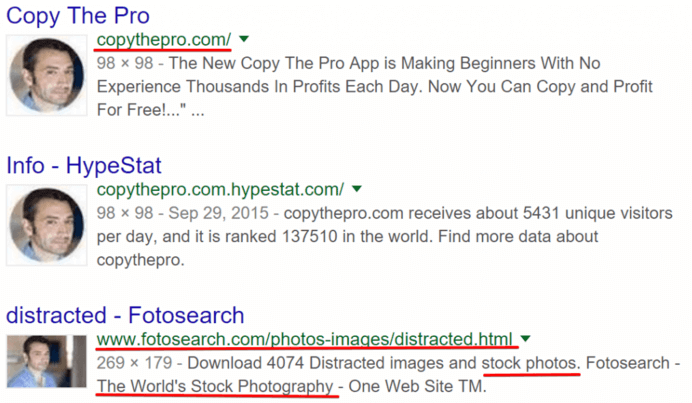Click the '269 × 179' image size text
692x403 pixels.
[x=134, y=363]
